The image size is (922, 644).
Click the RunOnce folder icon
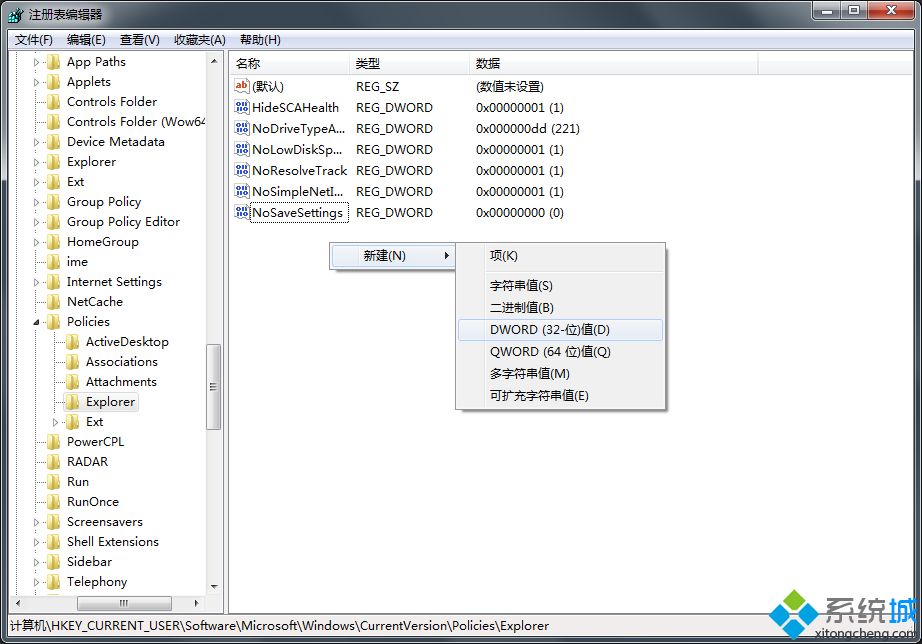coord(54,502)
